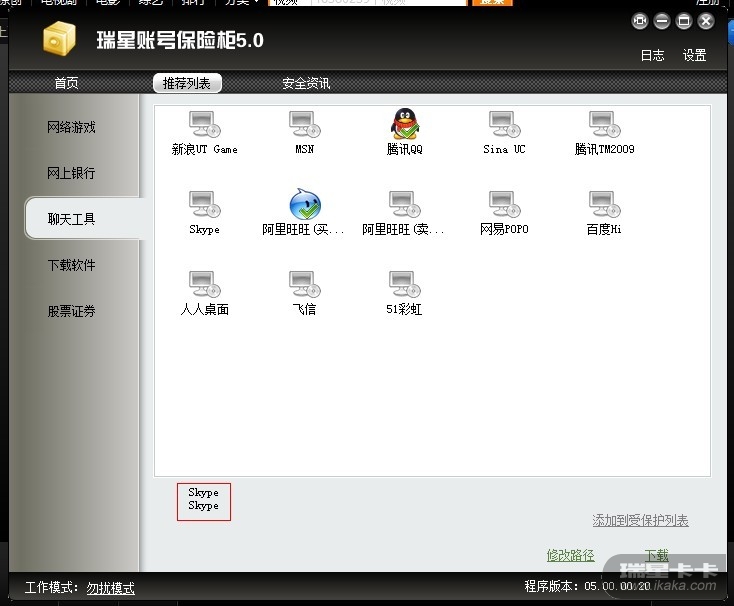Select the blue 阿里旺旺 (买家) icon

coord(305,204)
